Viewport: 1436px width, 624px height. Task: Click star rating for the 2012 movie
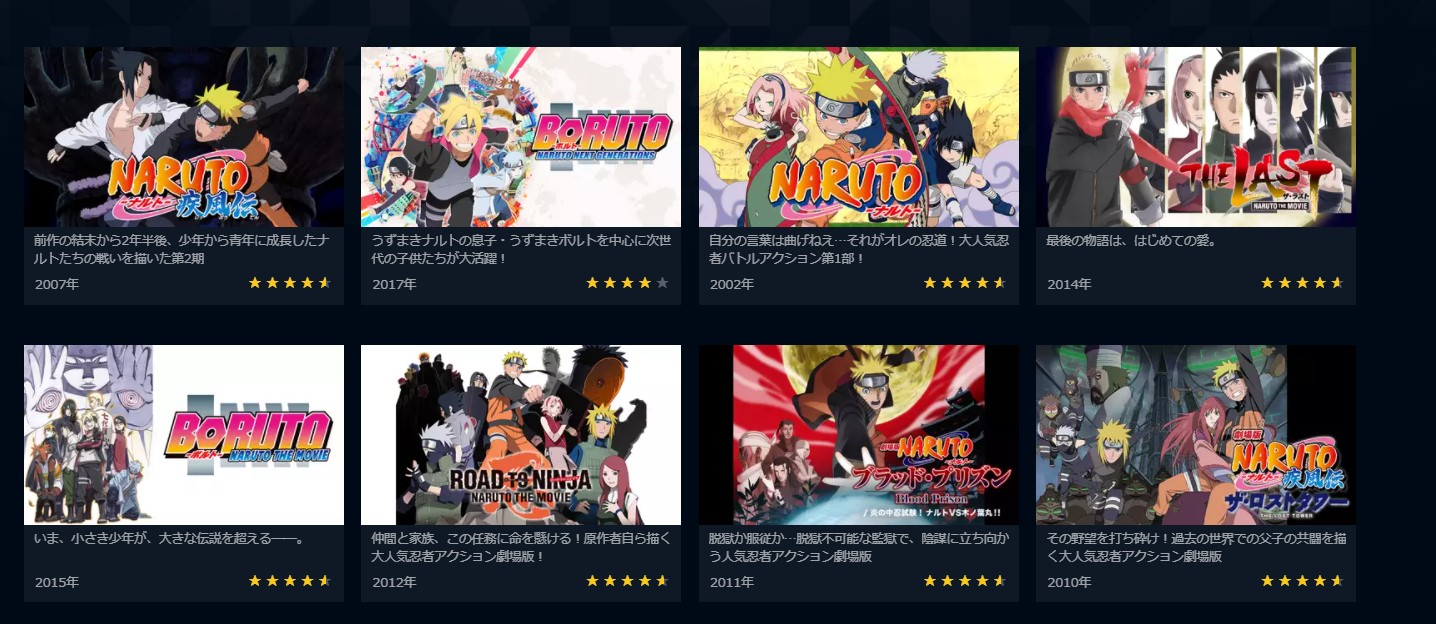[x=627, y=581]
